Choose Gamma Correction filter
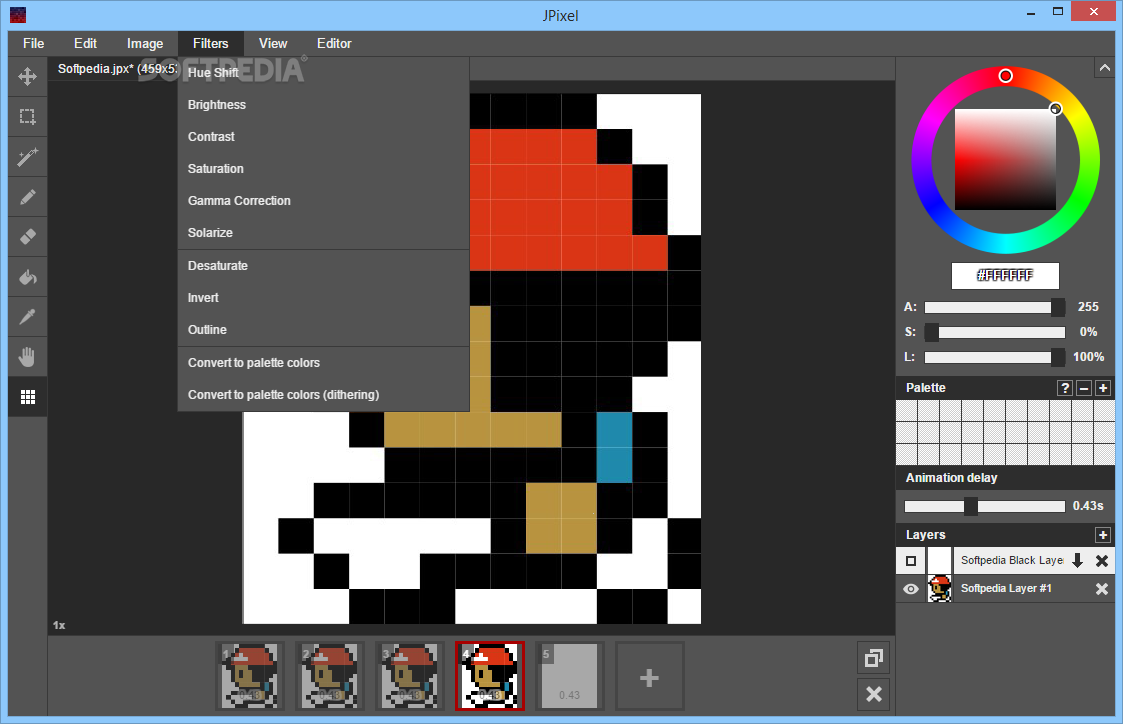 [x=324, y=201]
